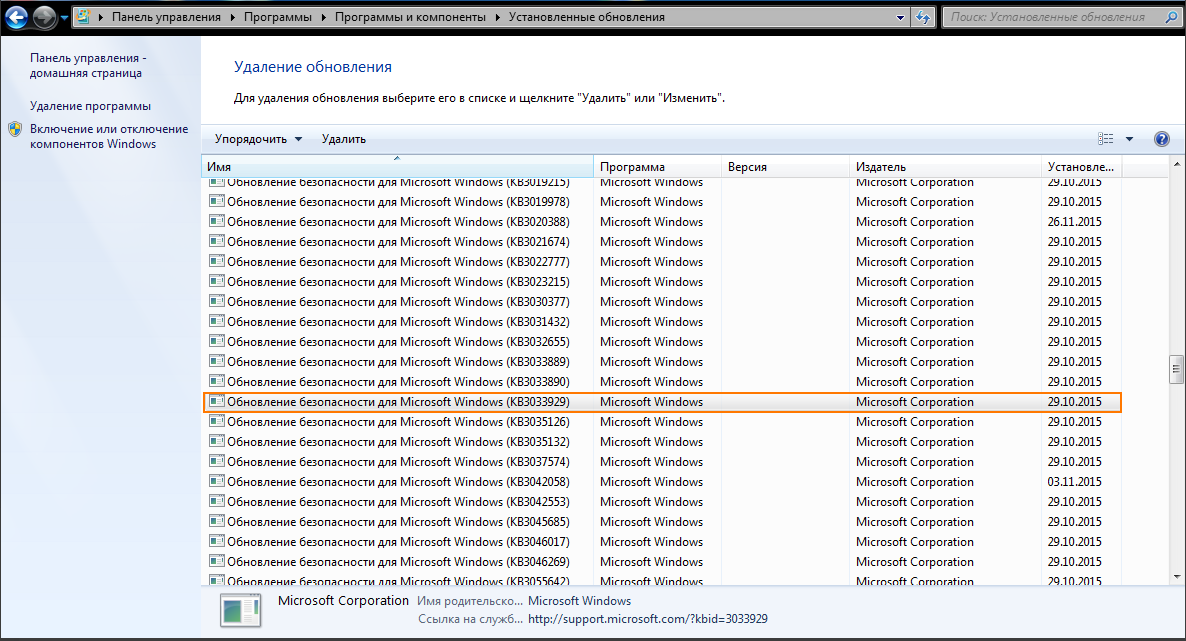
Task: Select update KB3032655 row
Action: pyautogui.click(x=663, y=342)
